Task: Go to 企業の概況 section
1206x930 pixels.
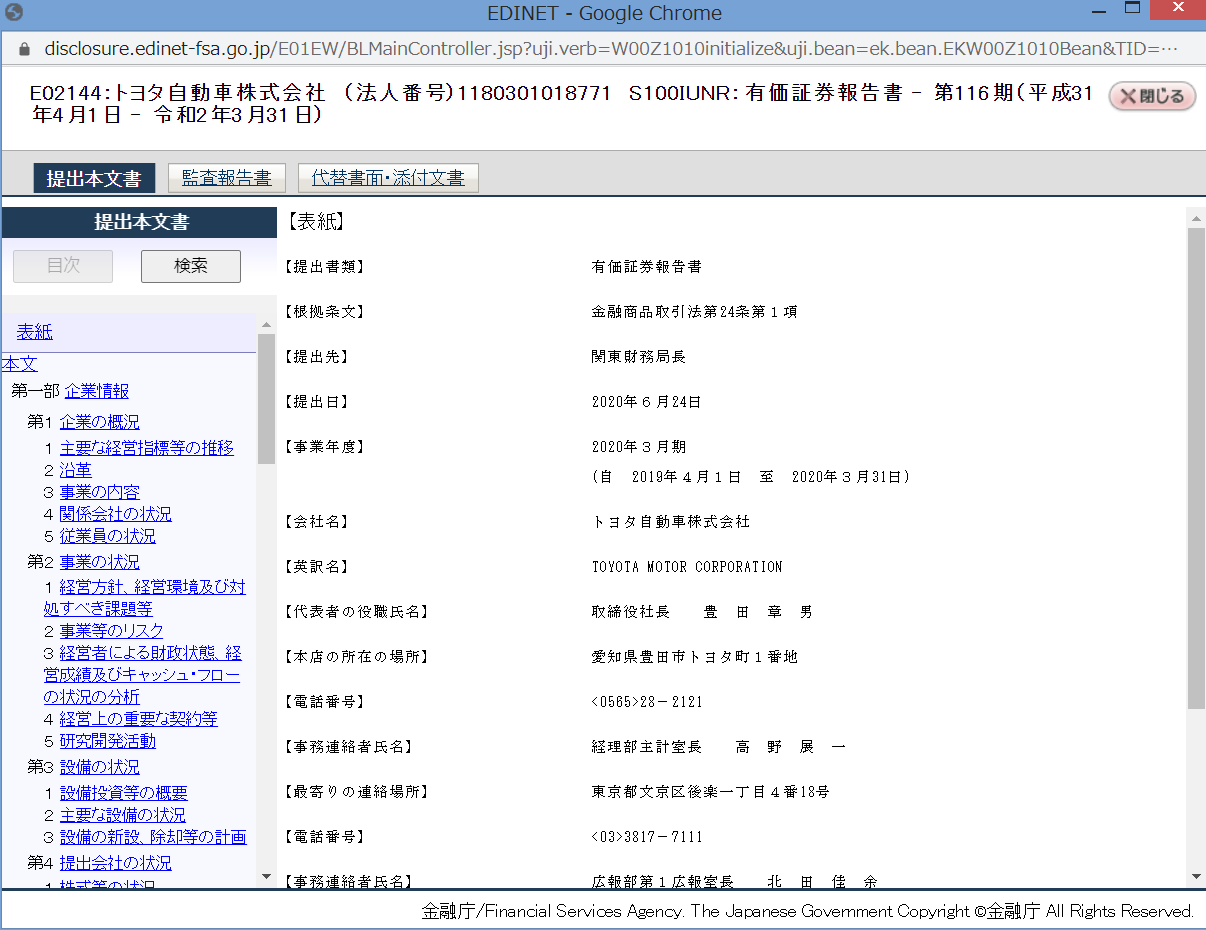Action: (x=100, y=422)
